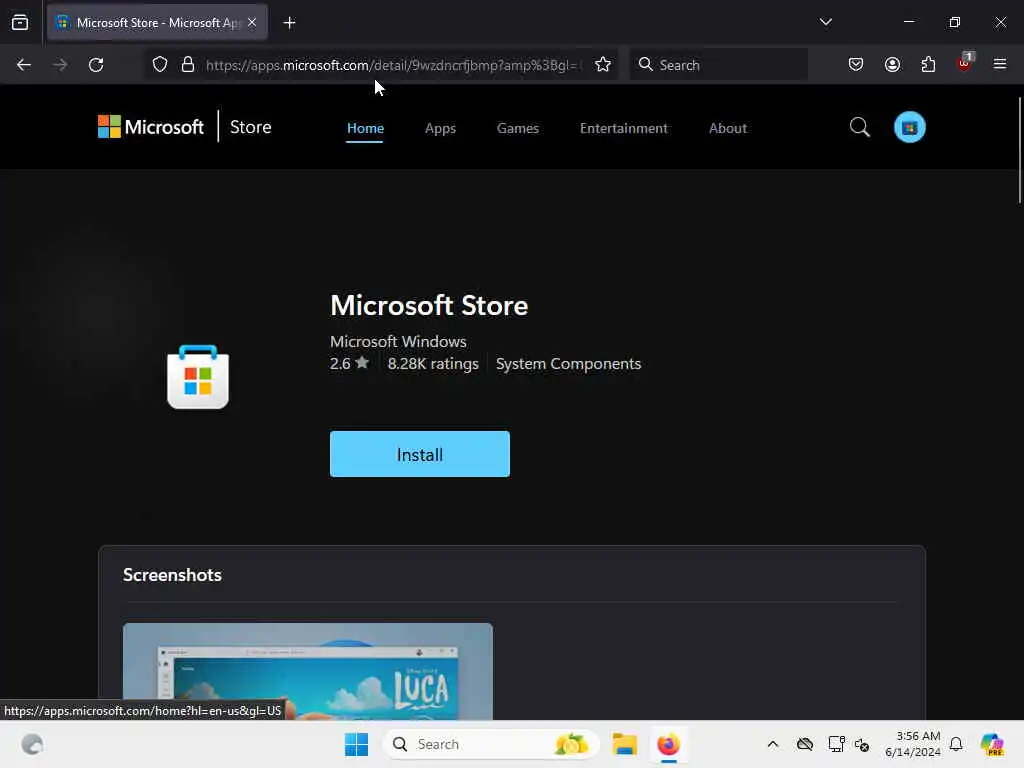Open Firefox recent browsing view icon

(x=20, y=23)
